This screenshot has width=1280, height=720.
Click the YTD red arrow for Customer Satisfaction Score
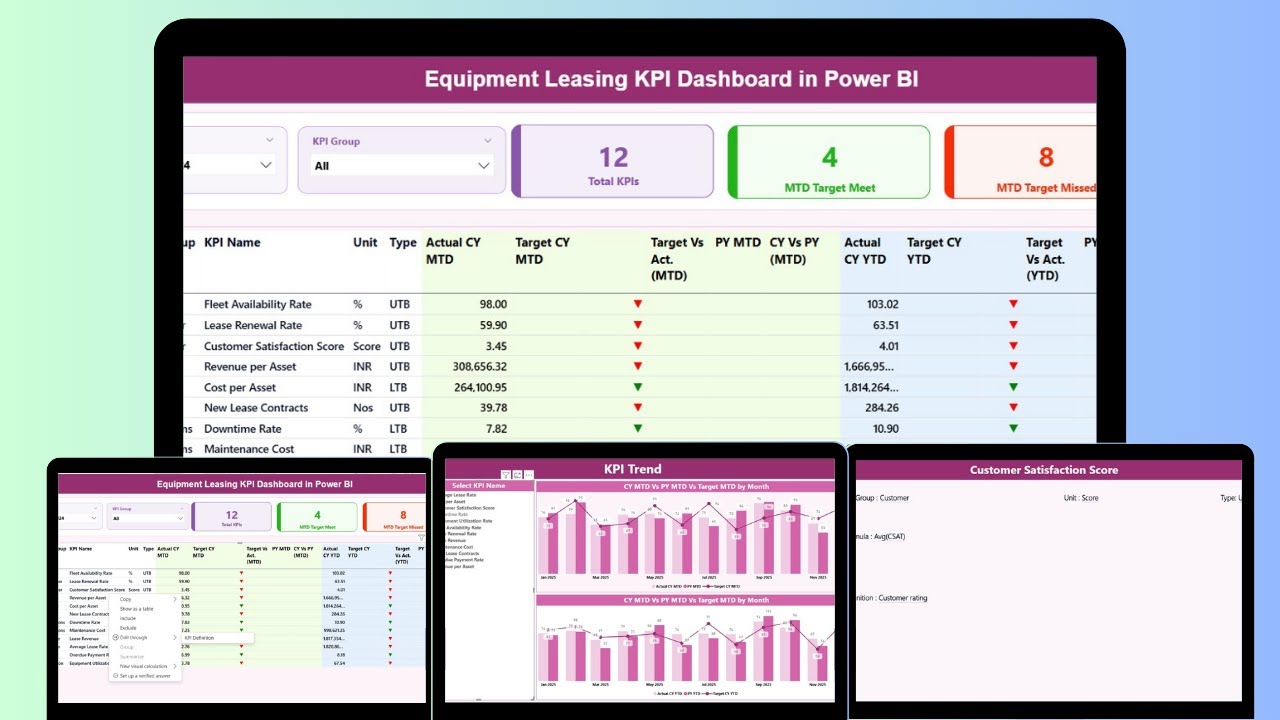point(1013,346)
